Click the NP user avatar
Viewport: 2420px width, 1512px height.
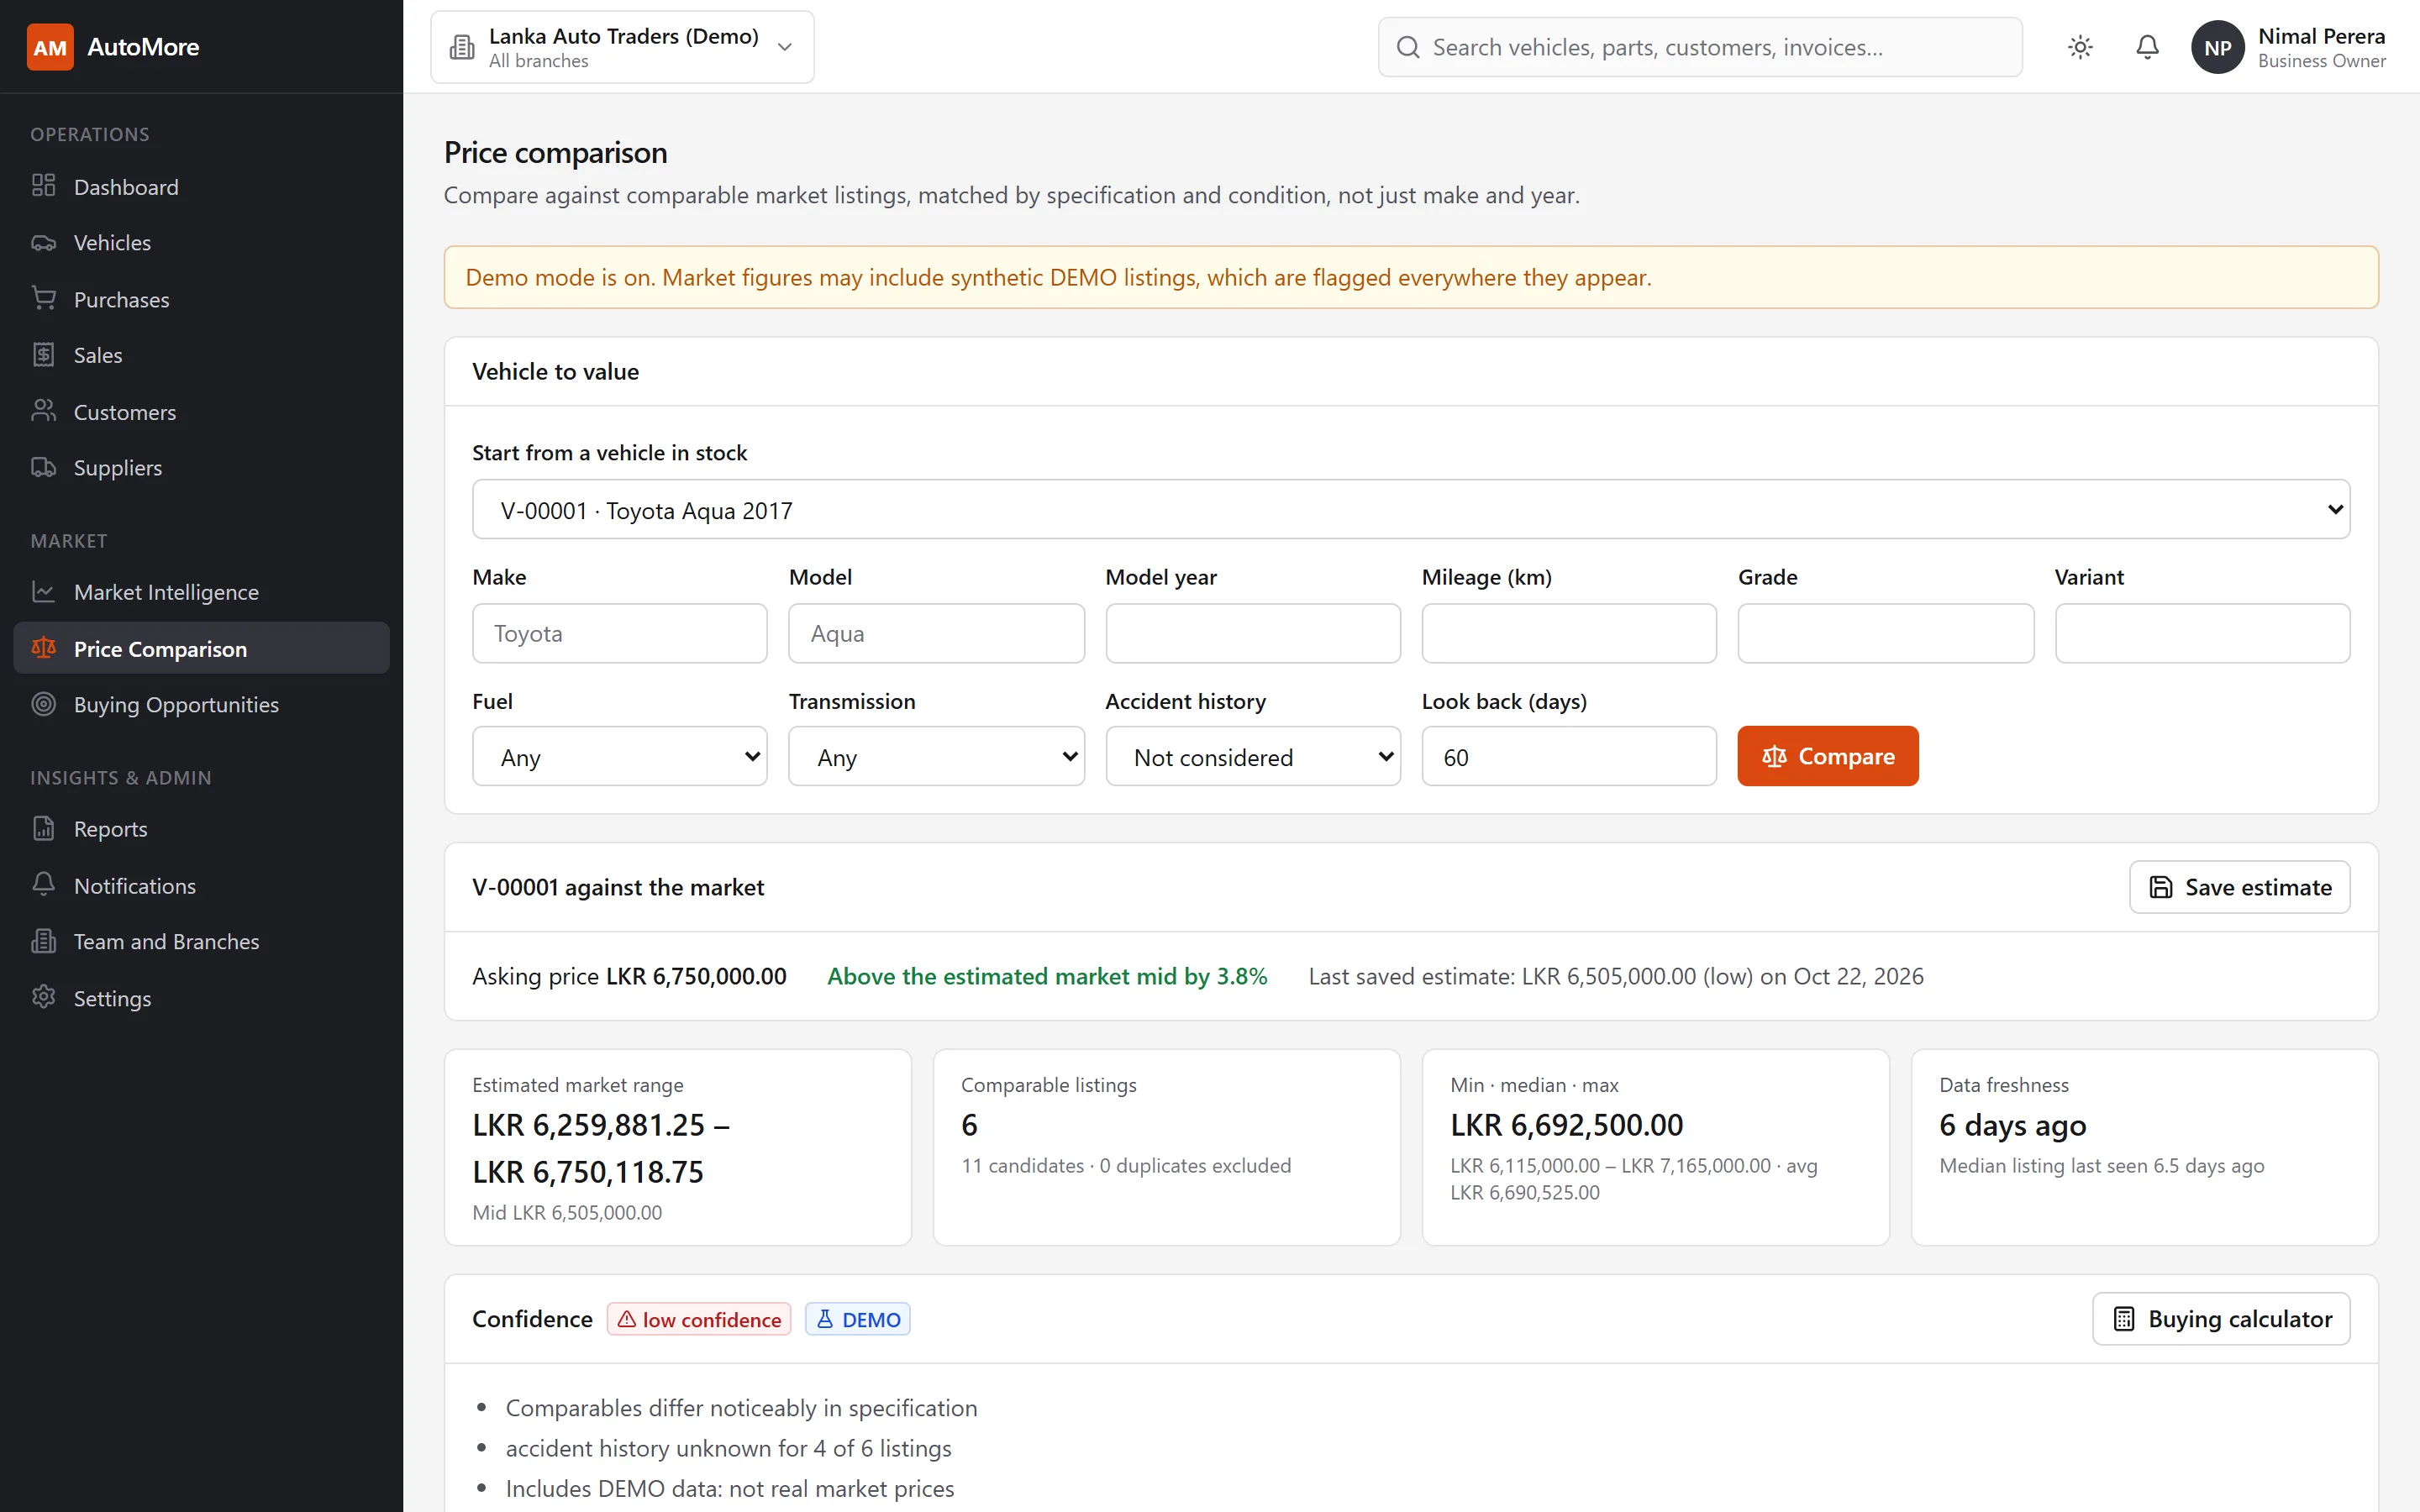[2217, 47]
